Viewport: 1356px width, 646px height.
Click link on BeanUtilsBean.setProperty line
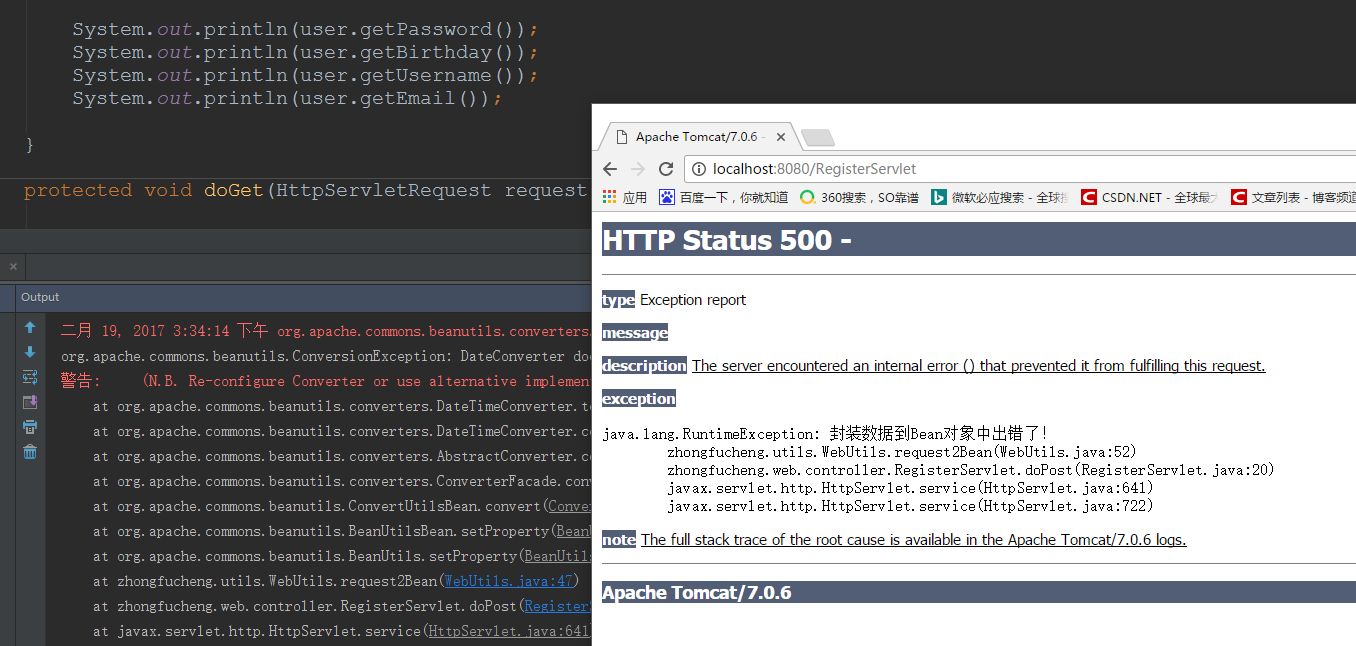(573, 531)
